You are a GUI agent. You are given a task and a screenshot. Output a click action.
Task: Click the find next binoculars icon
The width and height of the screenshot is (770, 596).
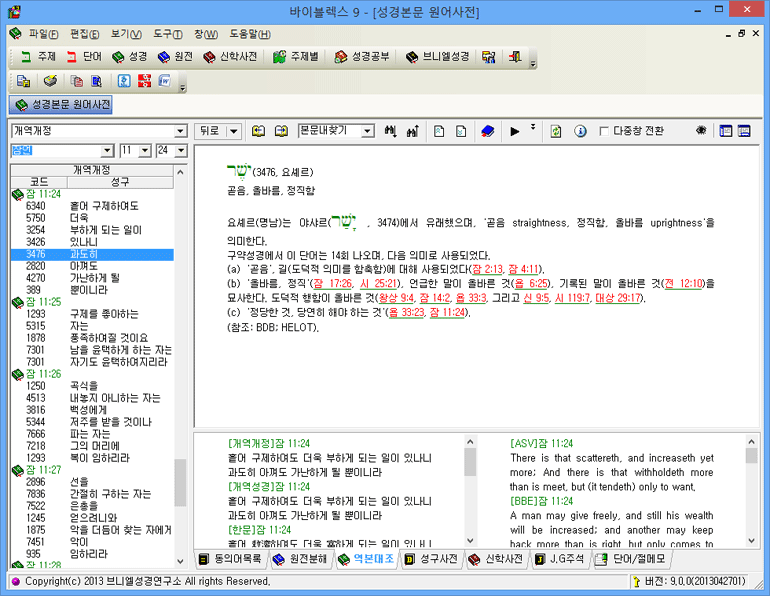[390, 131]
